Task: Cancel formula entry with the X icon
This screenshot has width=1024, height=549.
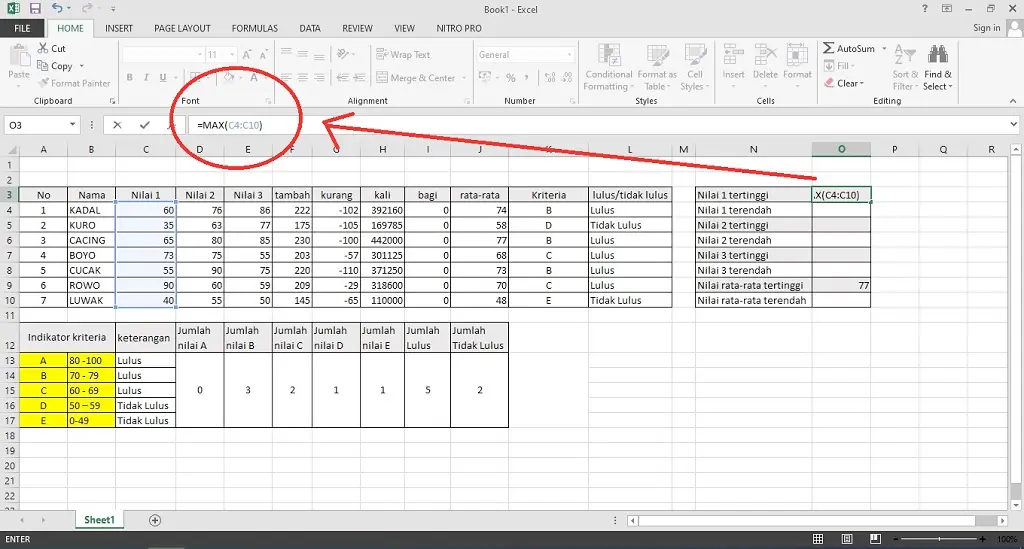Action: coord(117,125)
